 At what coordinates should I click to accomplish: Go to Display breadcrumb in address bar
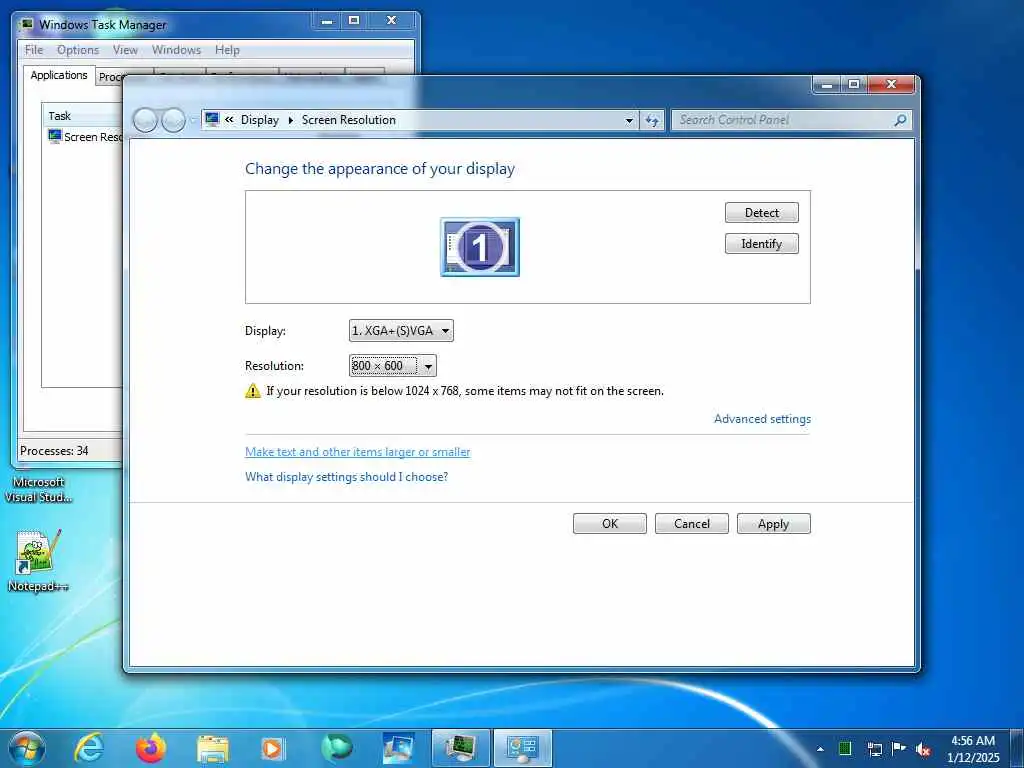[x=259, y=120]
